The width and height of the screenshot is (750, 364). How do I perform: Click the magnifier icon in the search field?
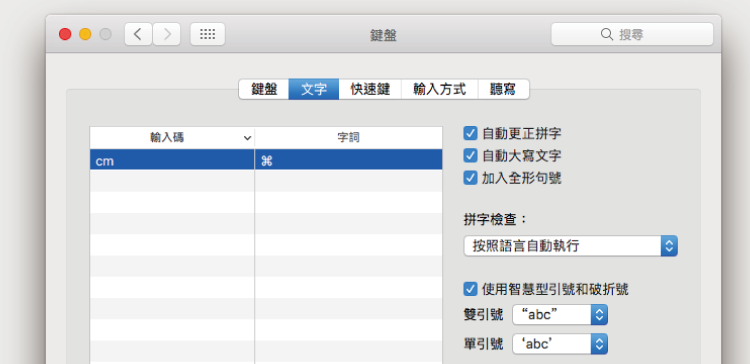(x=607, y=34)
